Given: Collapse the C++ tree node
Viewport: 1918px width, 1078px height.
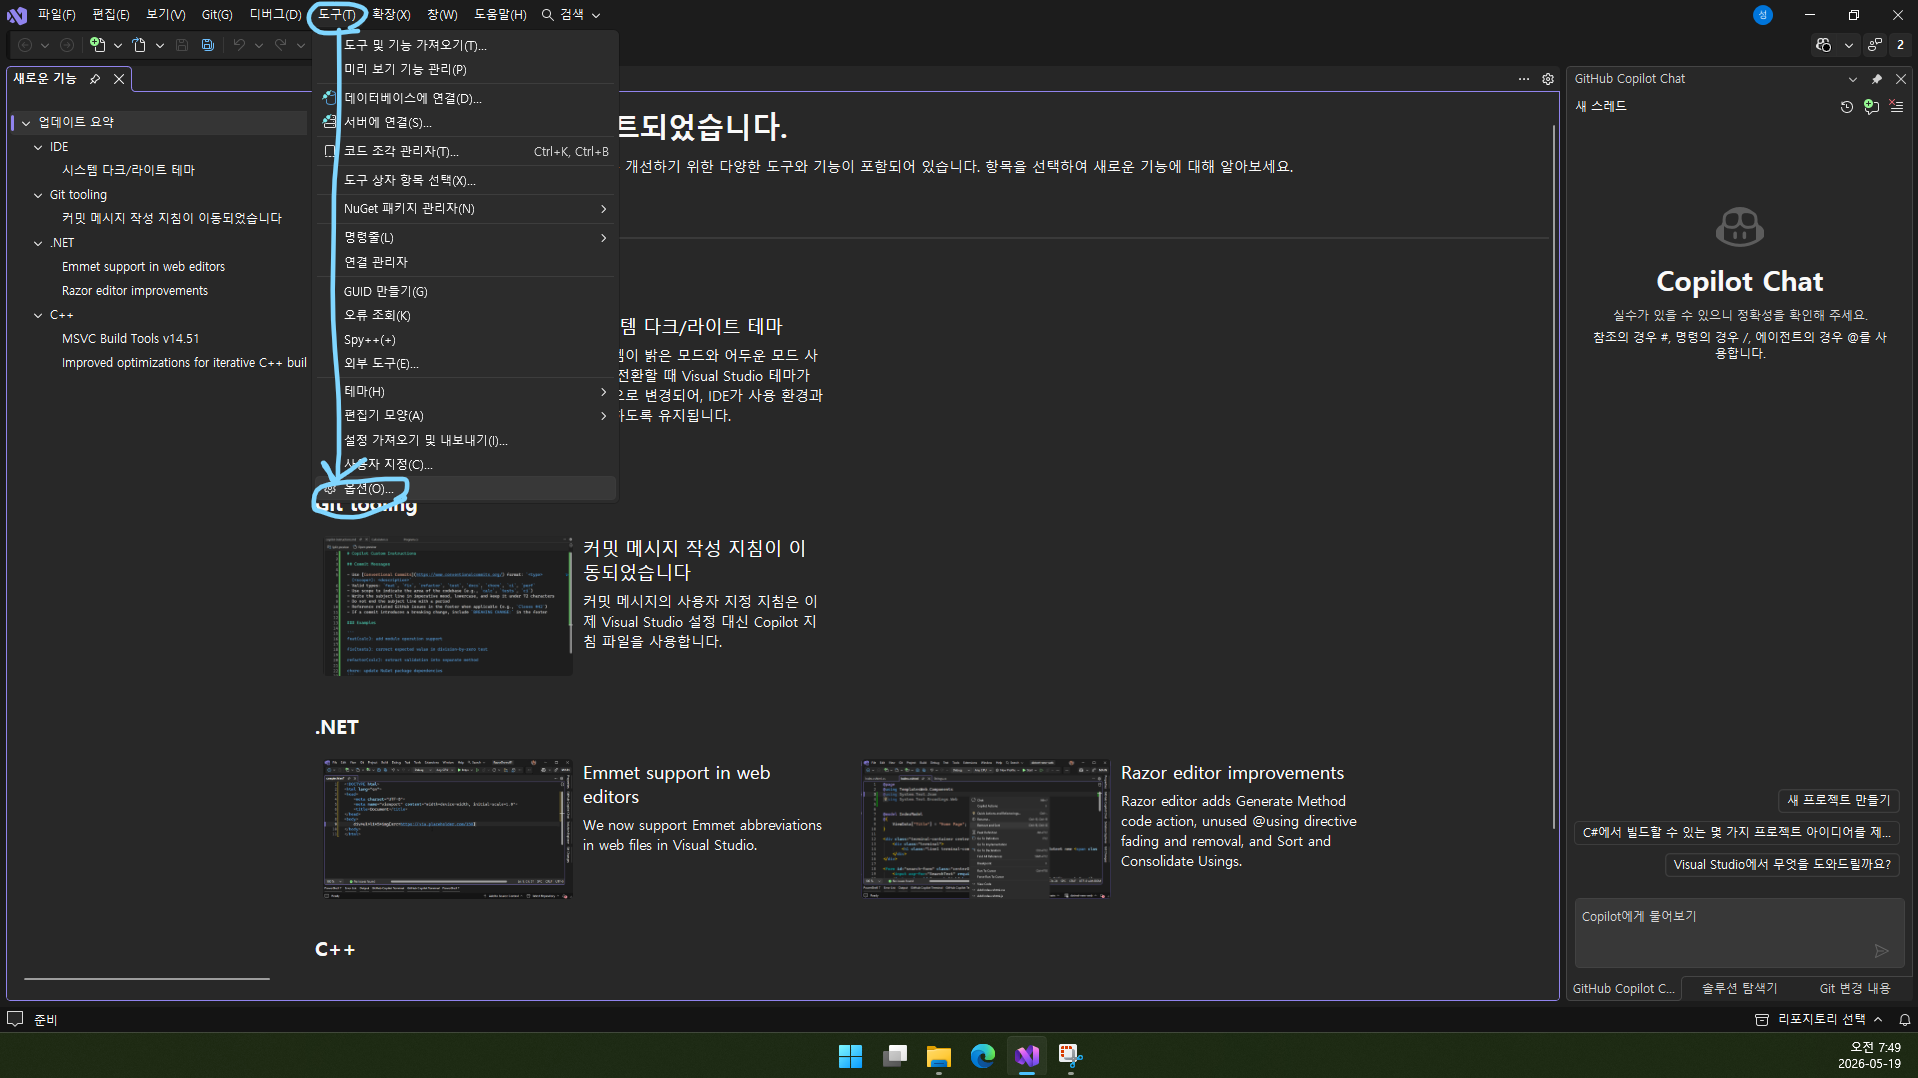Looking at the screenshot, I should coord(38,315).
